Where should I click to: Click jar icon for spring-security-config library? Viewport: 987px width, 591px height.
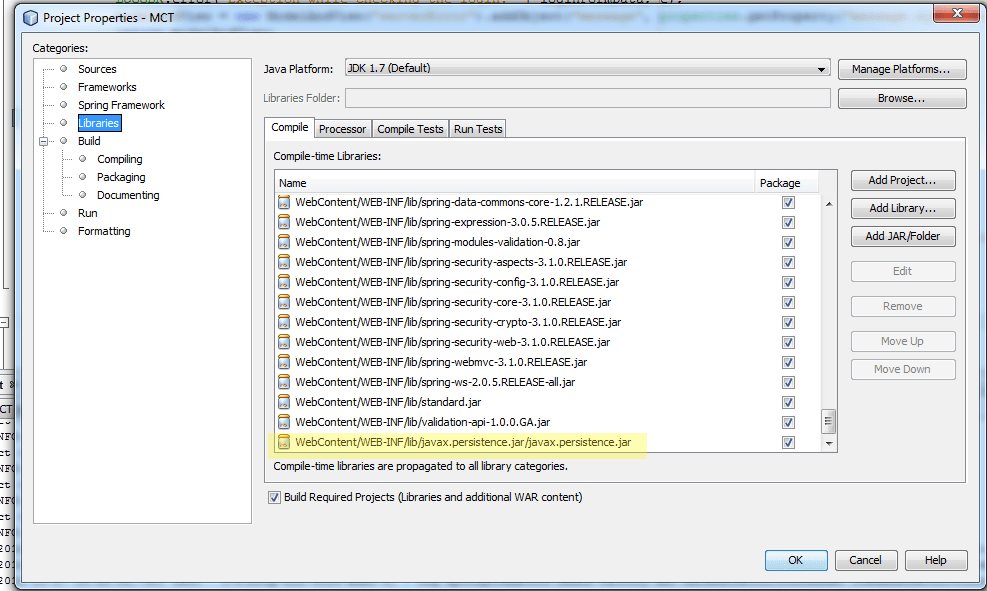[x=284, y=282]
